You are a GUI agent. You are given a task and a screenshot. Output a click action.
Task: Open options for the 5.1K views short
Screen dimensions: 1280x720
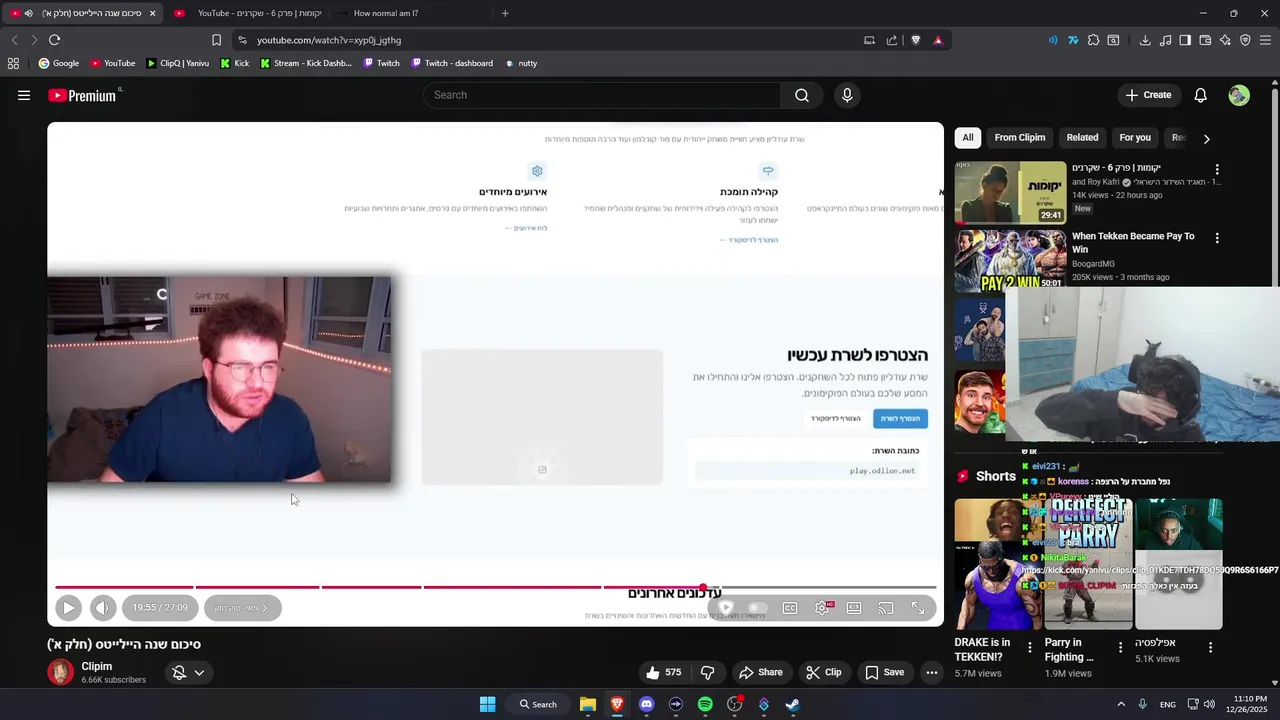tap(1210, 647)
